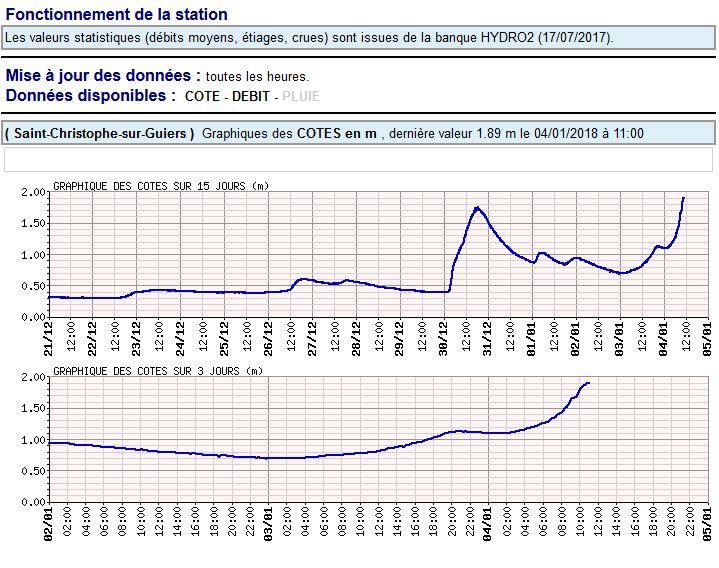Viewport: 719px width, 568px height.
Task: Click the 21/12 start date on 15-day axis
Action: 49,337
